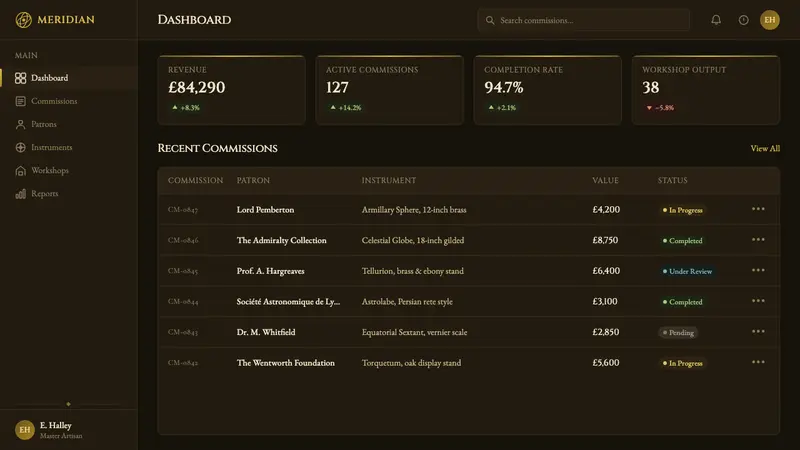
Task: Open Patrons in the sidebar
Action: click(69, 124)
